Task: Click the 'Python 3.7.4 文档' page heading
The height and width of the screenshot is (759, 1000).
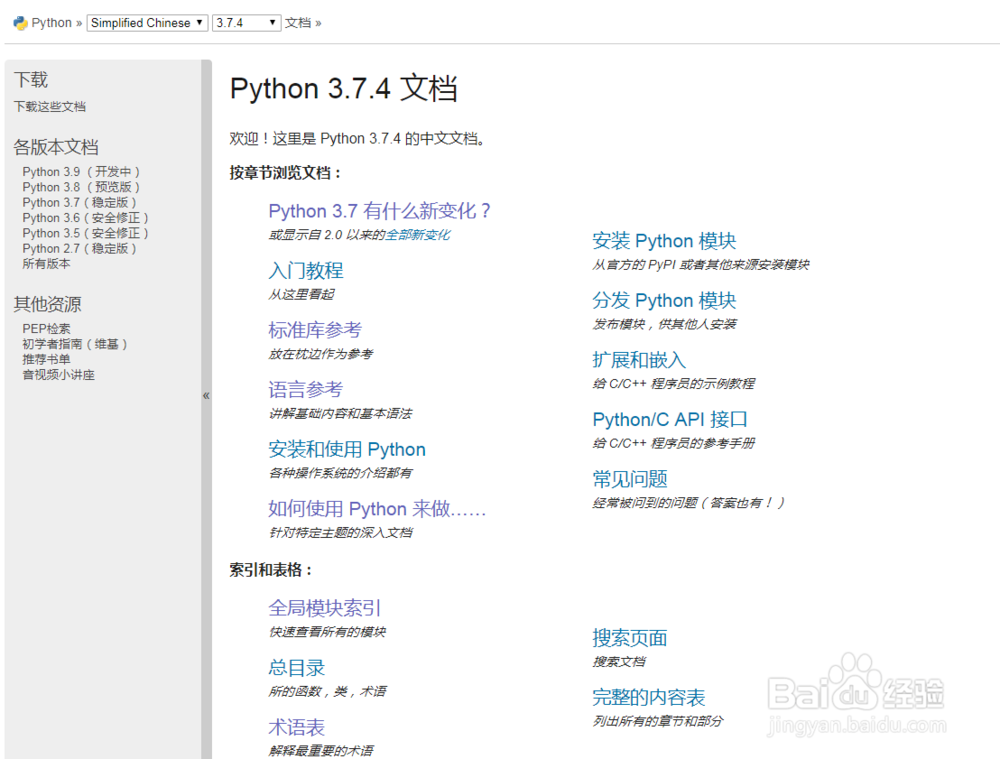Action: (344, 88)
